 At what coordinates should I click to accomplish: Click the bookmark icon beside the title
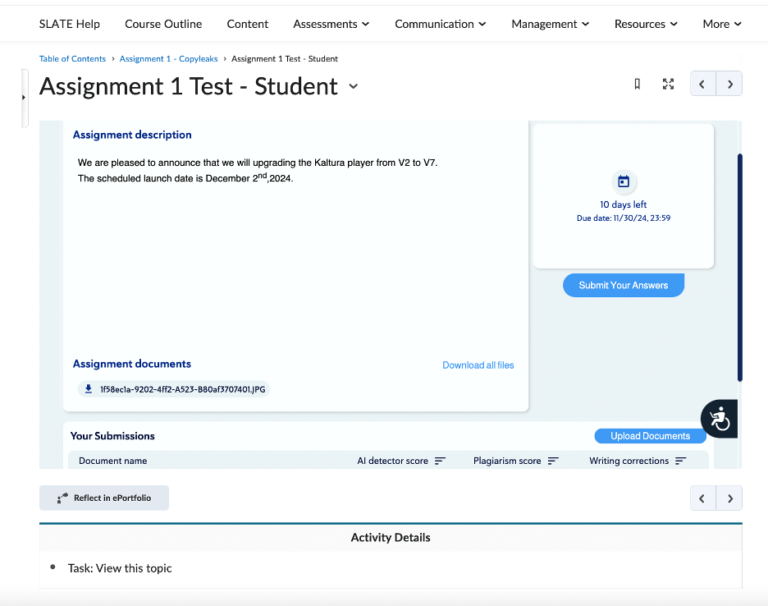637,85
